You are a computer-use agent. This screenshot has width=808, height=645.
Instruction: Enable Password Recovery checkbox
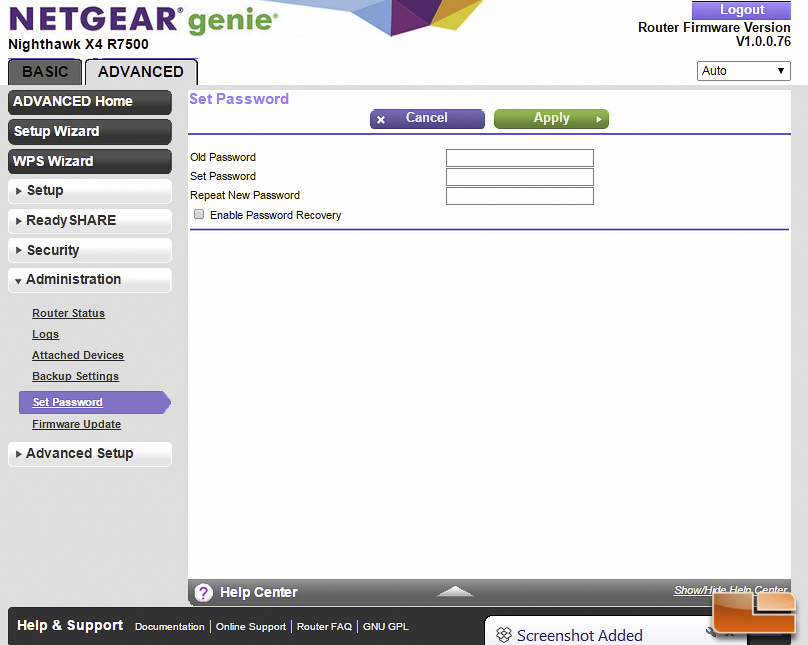pyautogui.click(x=199, y=214)
